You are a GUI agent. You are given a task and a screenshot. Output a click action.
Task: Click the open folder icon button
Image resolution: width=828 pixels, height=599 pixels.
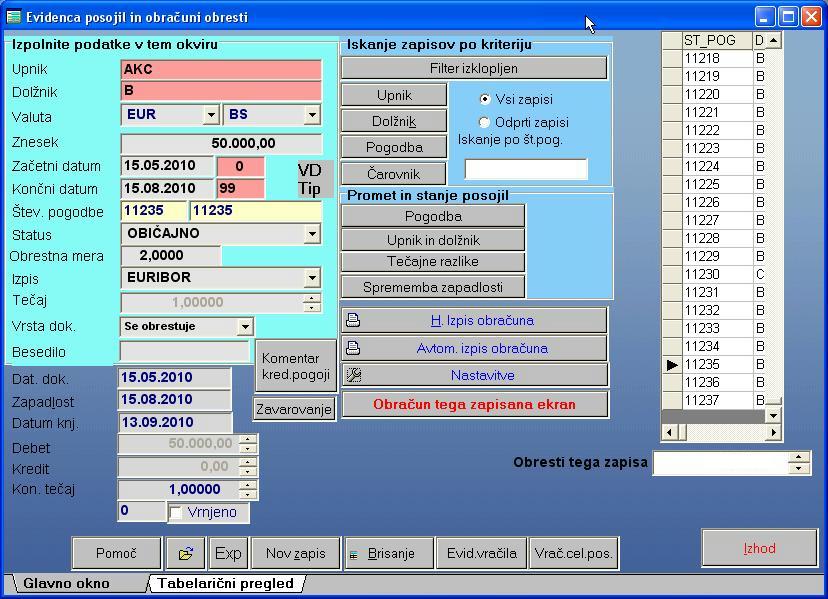click(186, 553)
